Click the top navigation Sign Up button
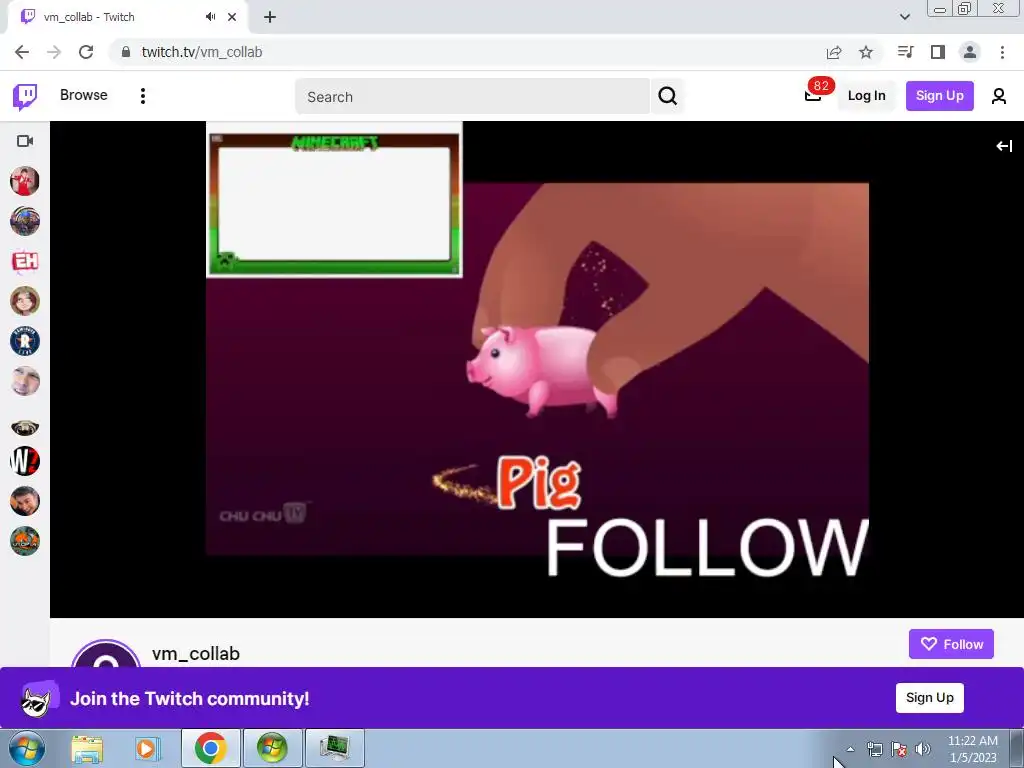 pos(939,96)
